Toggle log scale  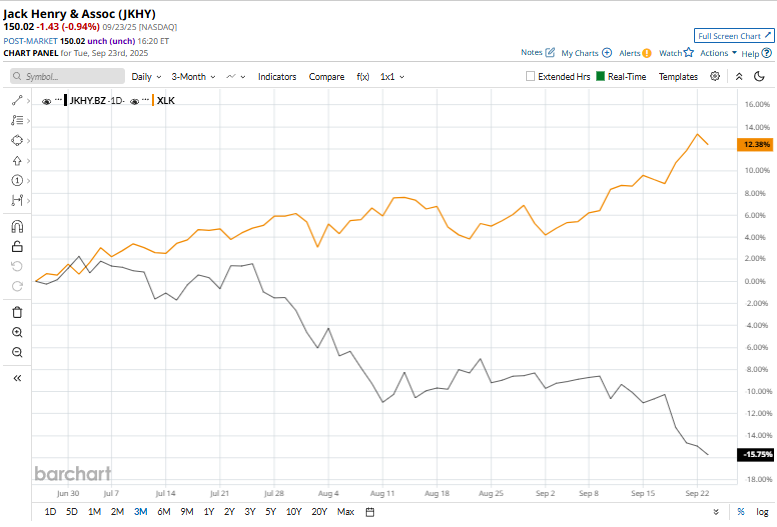point(762,512)
